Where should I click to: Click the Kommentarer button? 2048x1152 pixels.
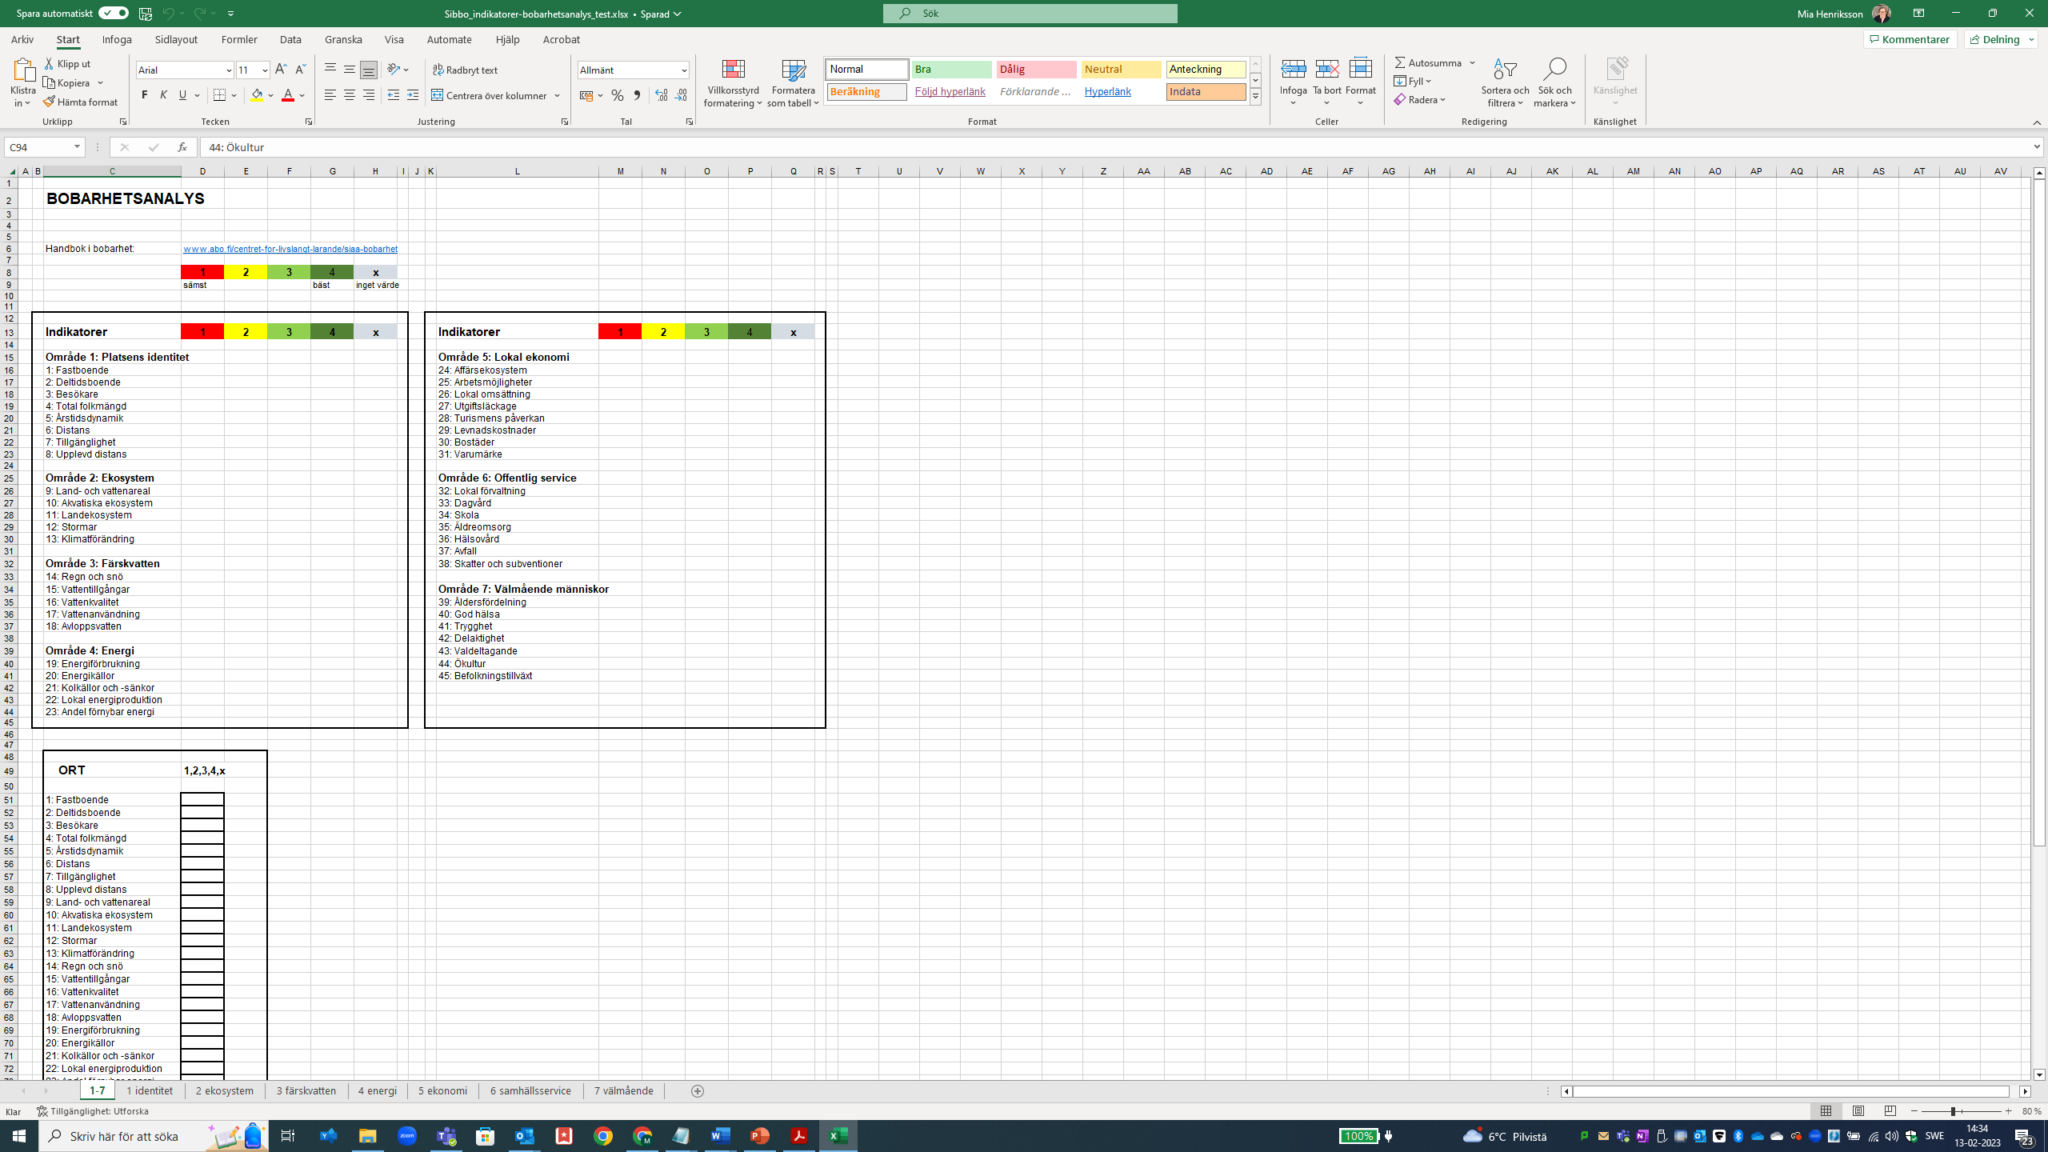[x=1908, y=40]
